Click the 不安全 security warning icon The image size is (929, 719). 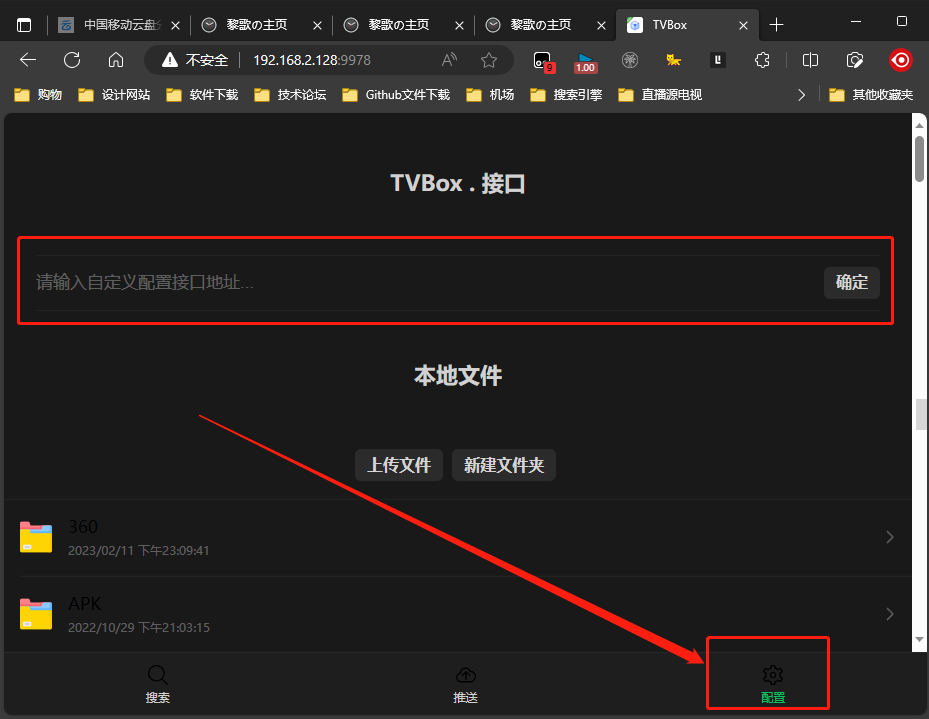pos(170,60)
